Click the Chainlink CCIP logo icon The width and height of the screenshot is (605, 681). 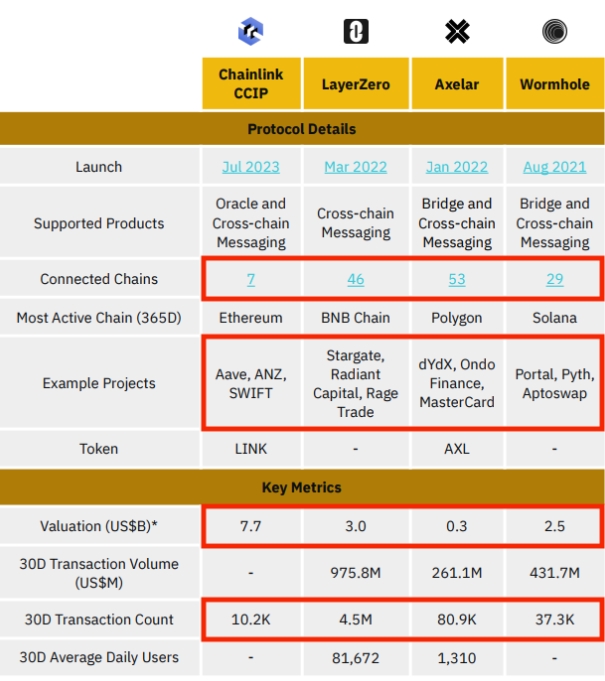coord(251,31)
